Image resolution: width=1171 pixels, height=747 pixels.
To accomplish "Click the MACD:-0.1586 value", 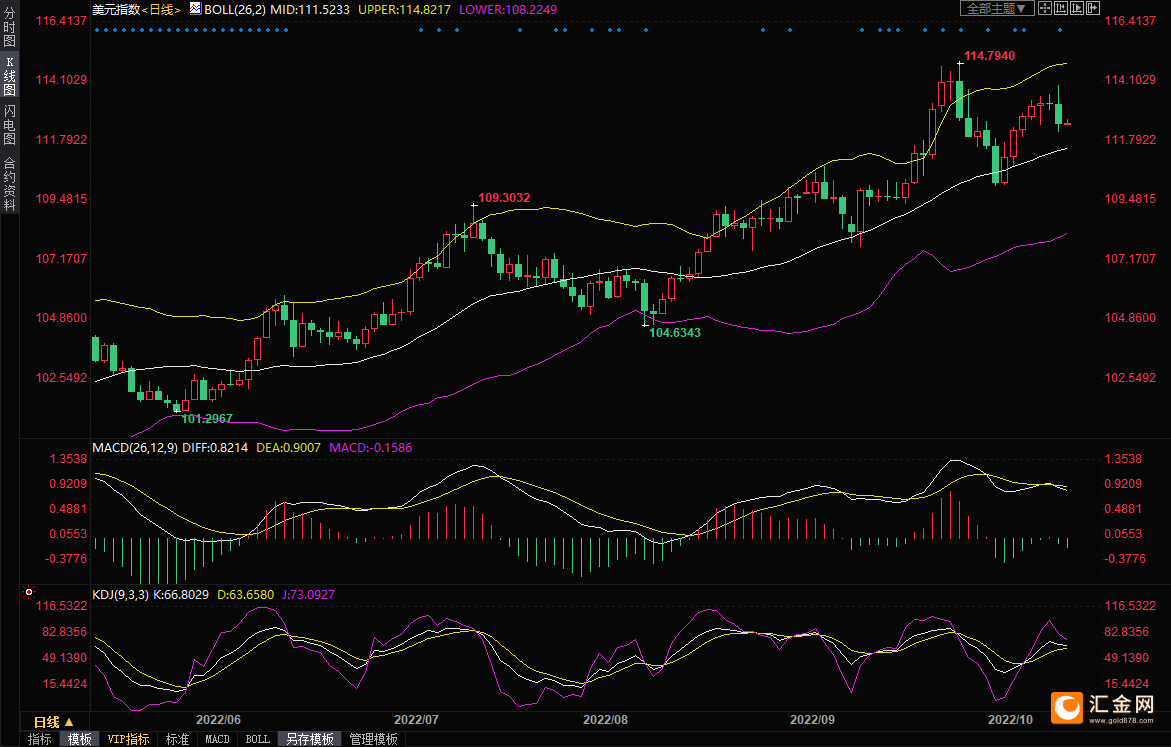I will coord(370,447).
